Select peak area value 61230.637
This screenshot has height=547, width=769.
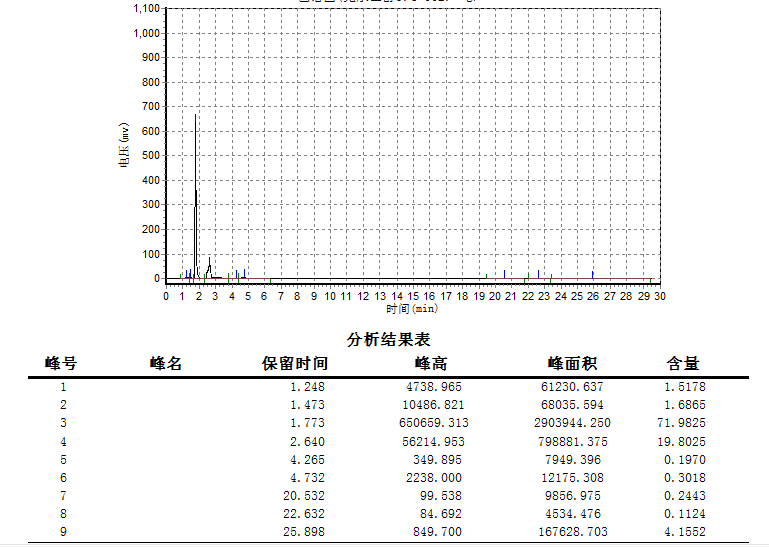coord(572,387)
